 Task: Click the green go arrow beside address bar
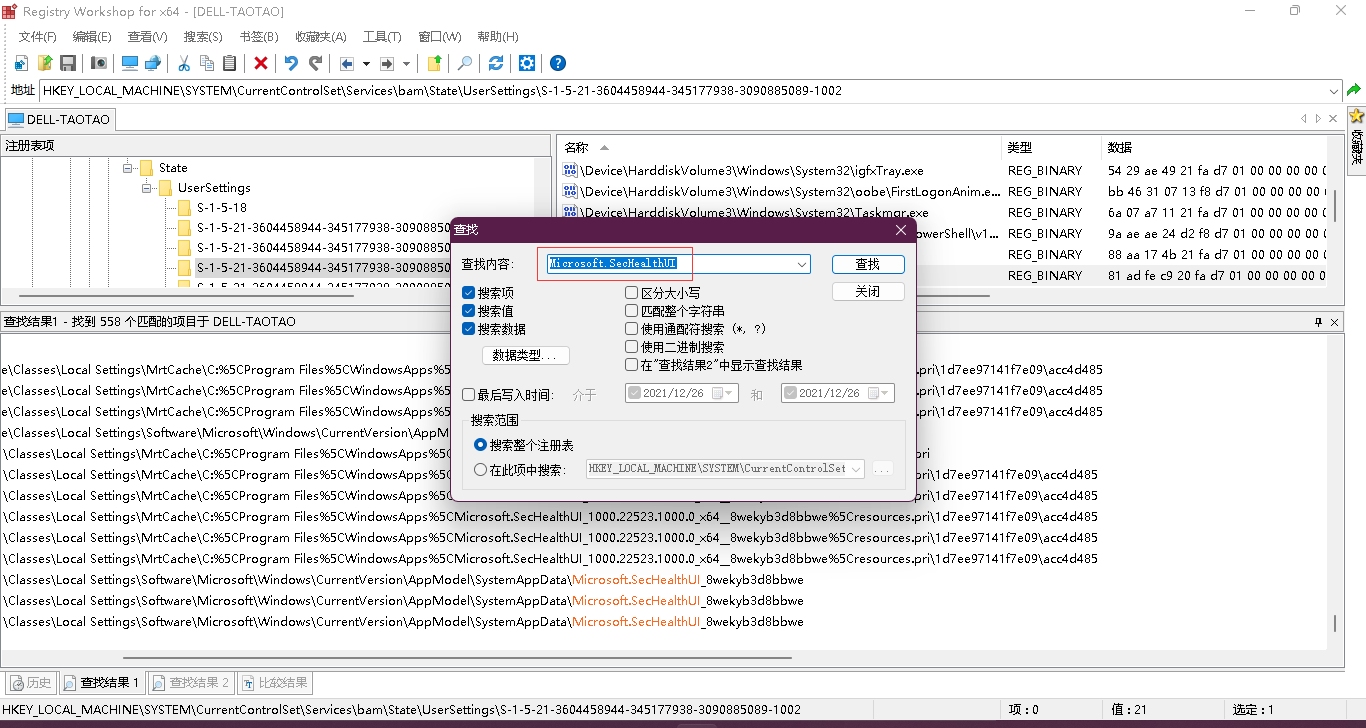click(x=1354, y=90)
